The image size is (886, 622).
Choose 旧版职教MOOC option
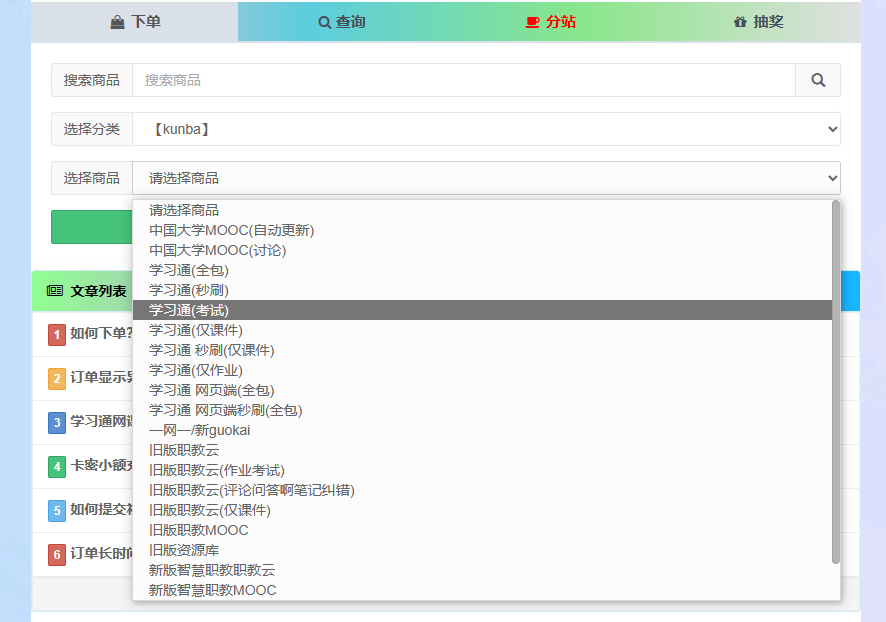pyautogui.click(x=483, y=530)
